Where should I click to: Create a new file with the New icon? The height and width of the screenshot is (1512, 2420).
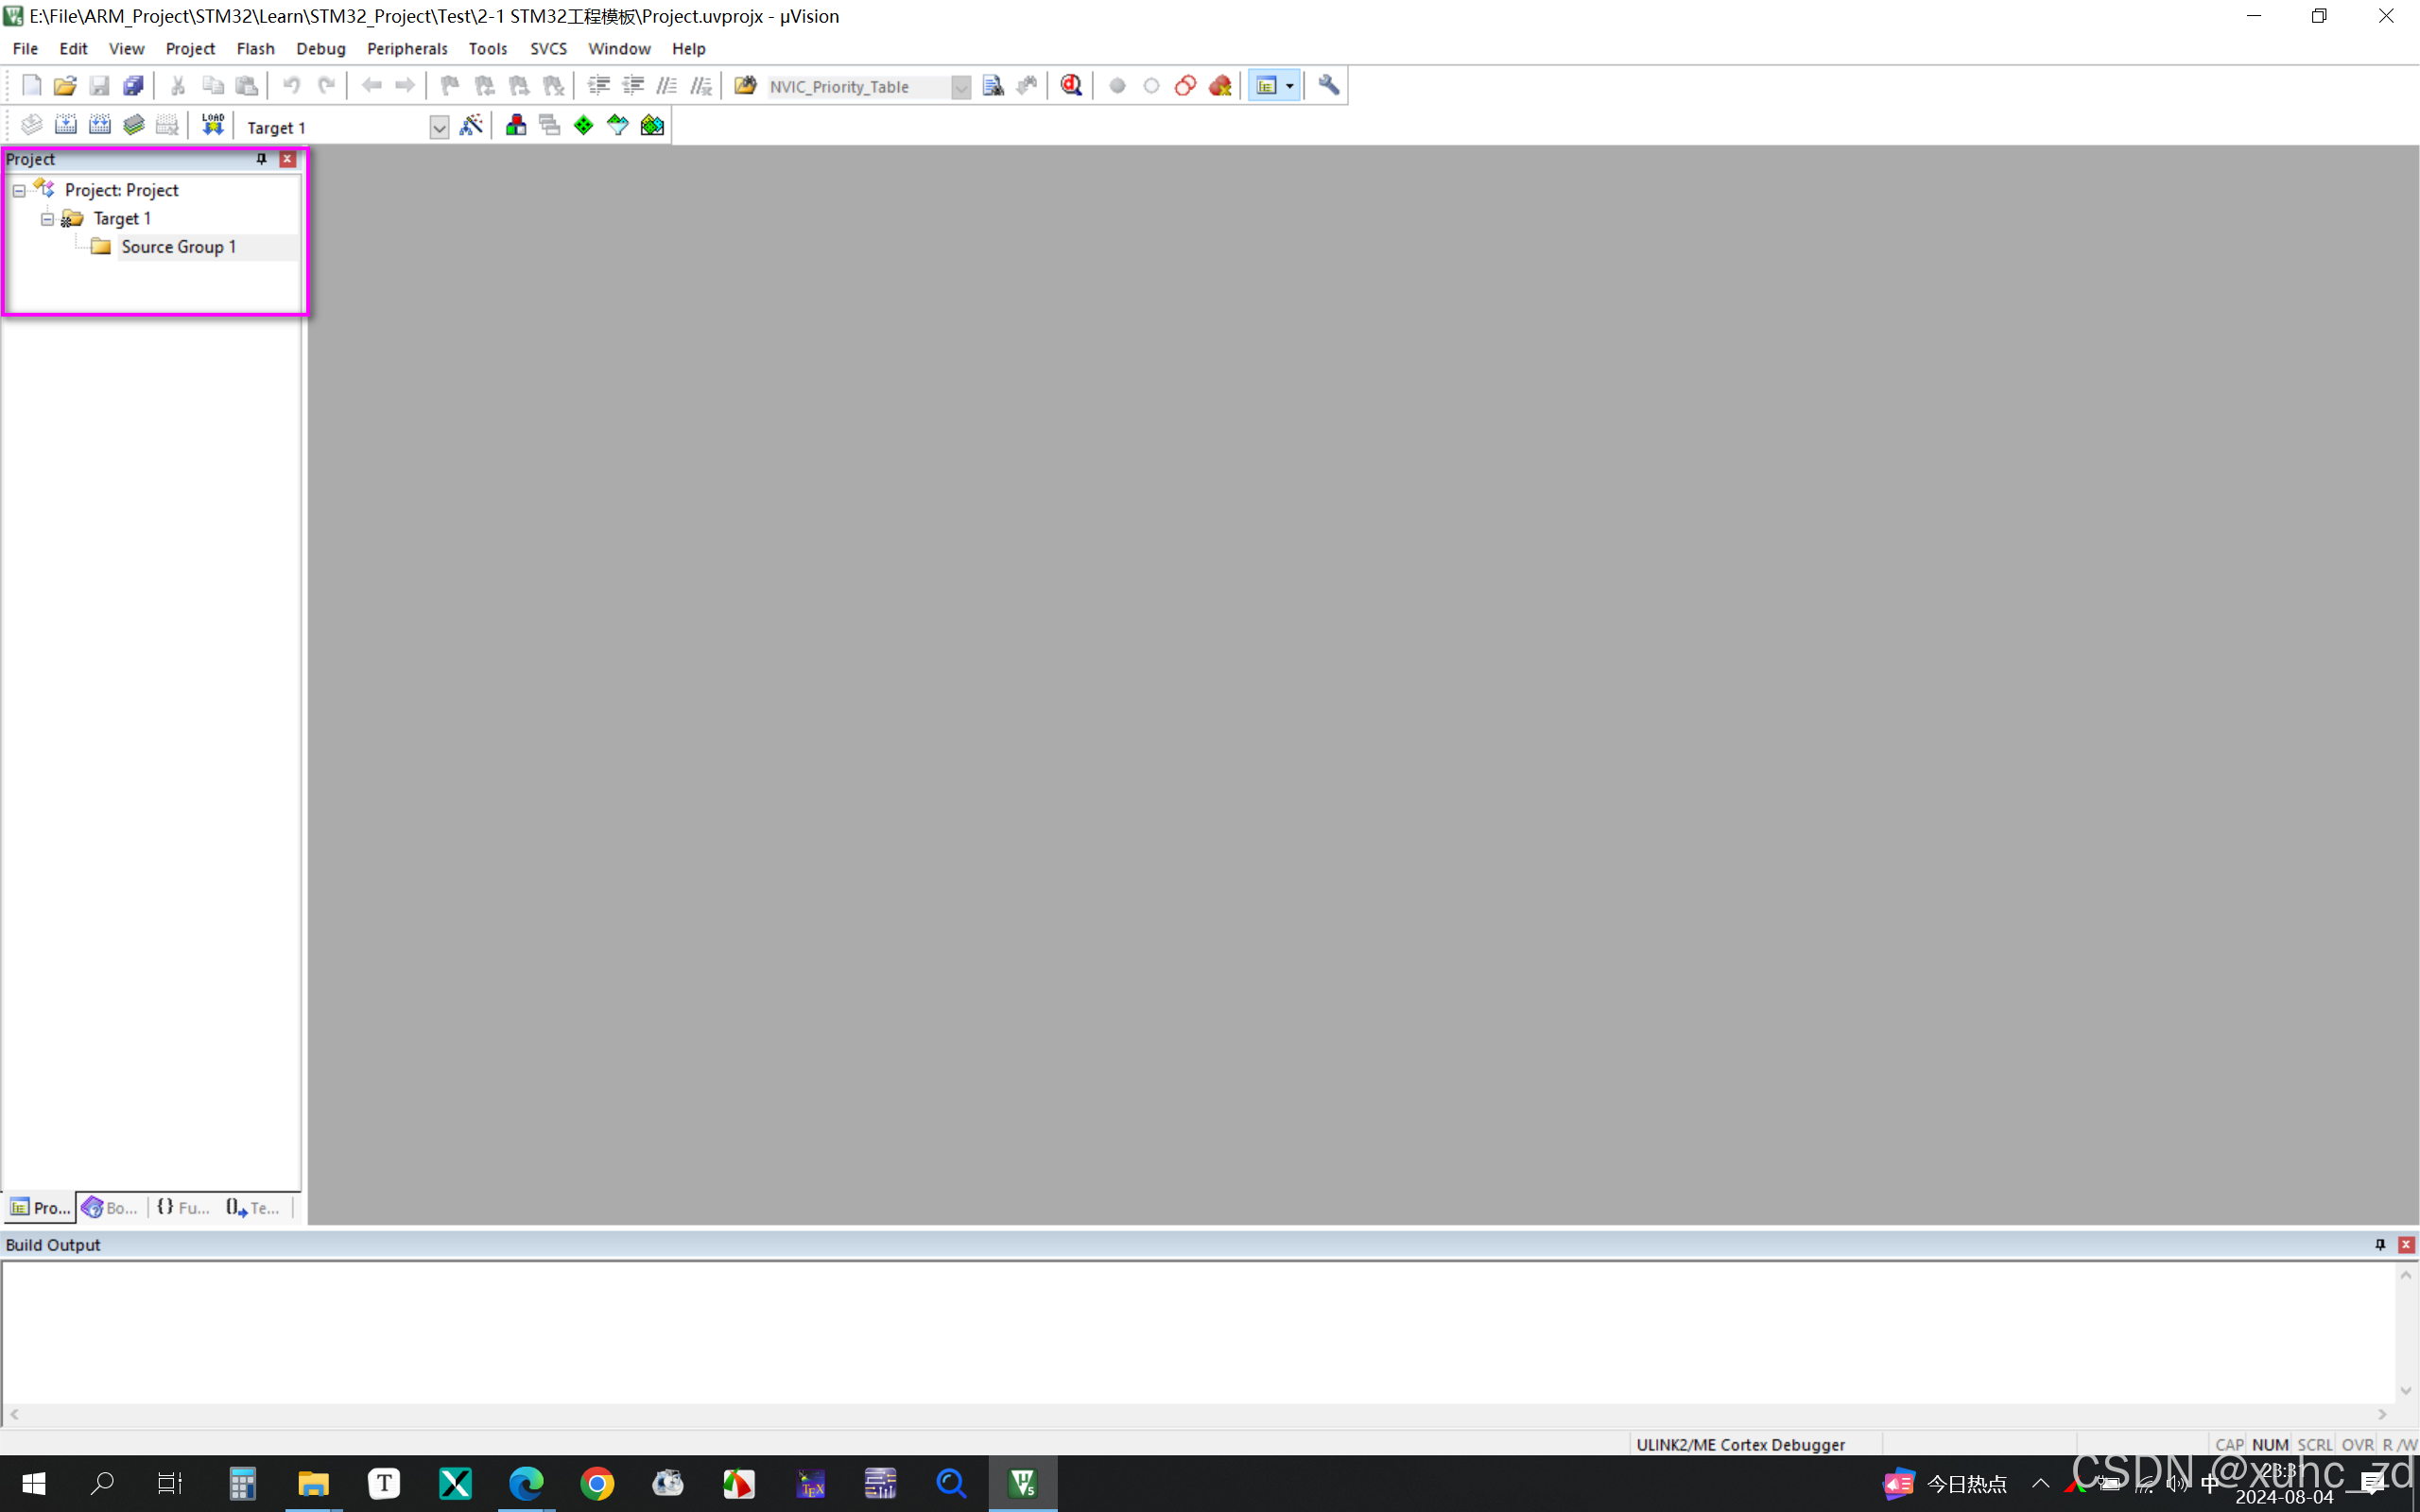coord(32,86)
